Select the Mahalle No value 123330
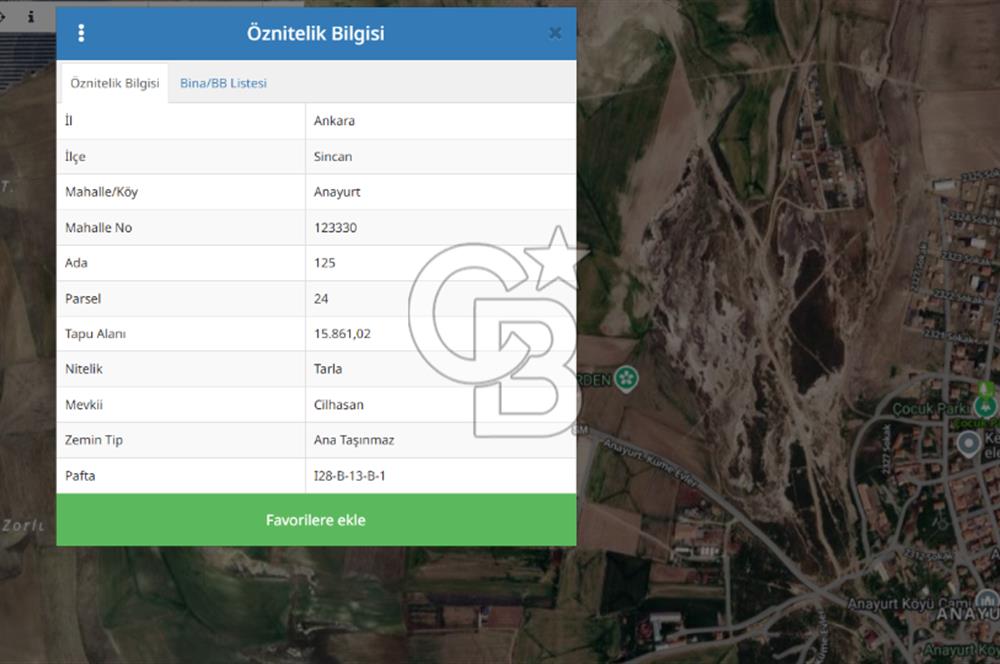The width and height of the screenshot is (1000, 664). 335,228
